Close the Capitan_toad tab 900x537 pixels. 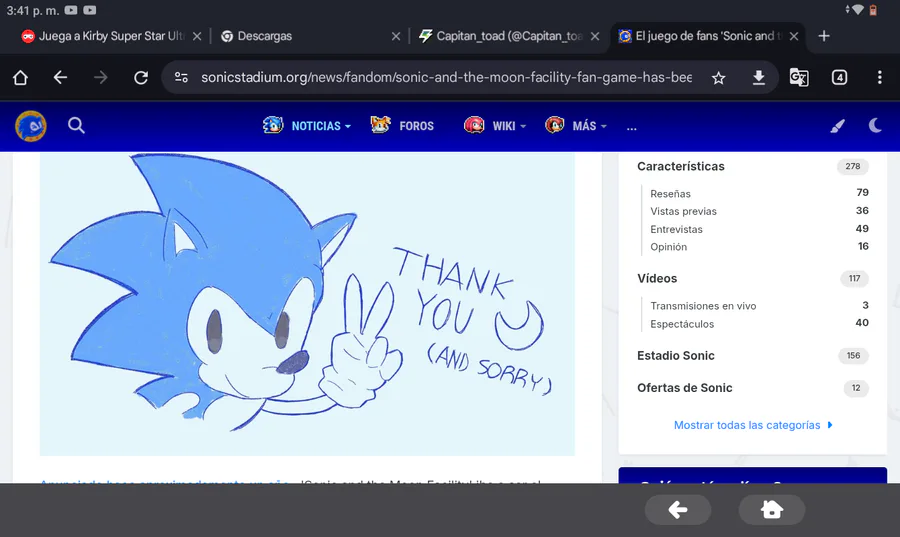(595, 36)
